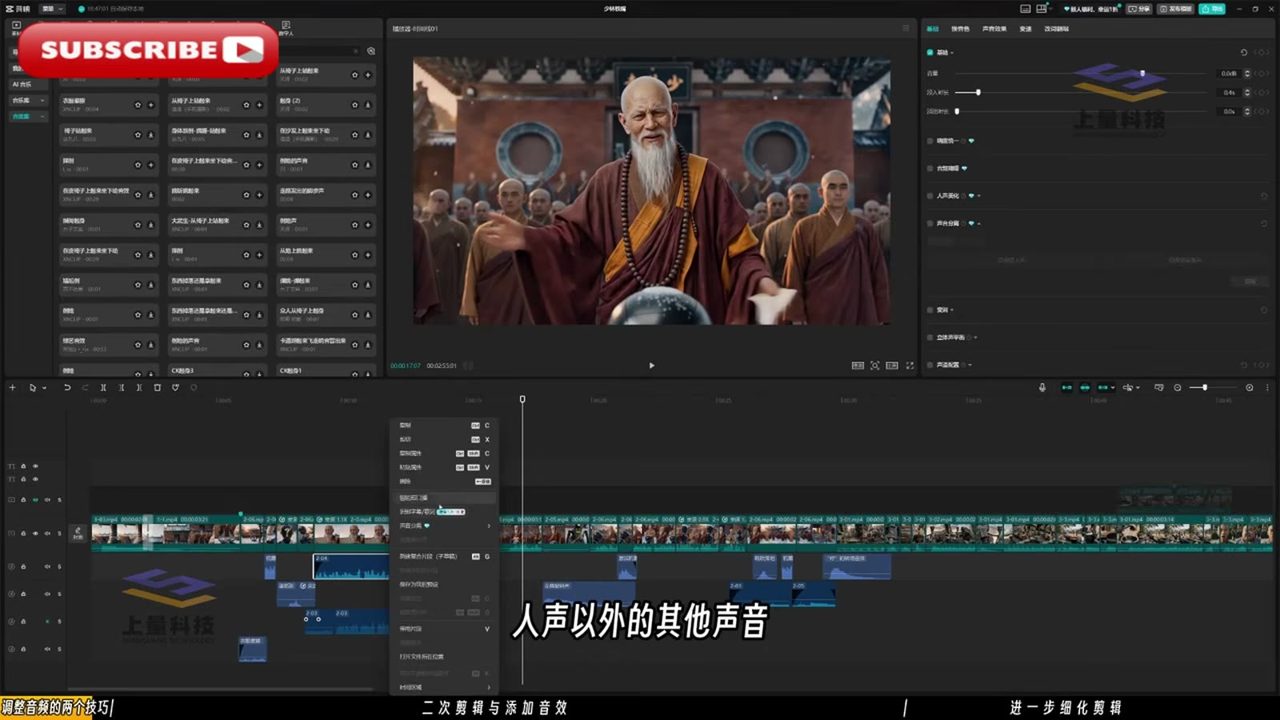Open the 时间区域 submenu in the context menu

click(444, 687)
